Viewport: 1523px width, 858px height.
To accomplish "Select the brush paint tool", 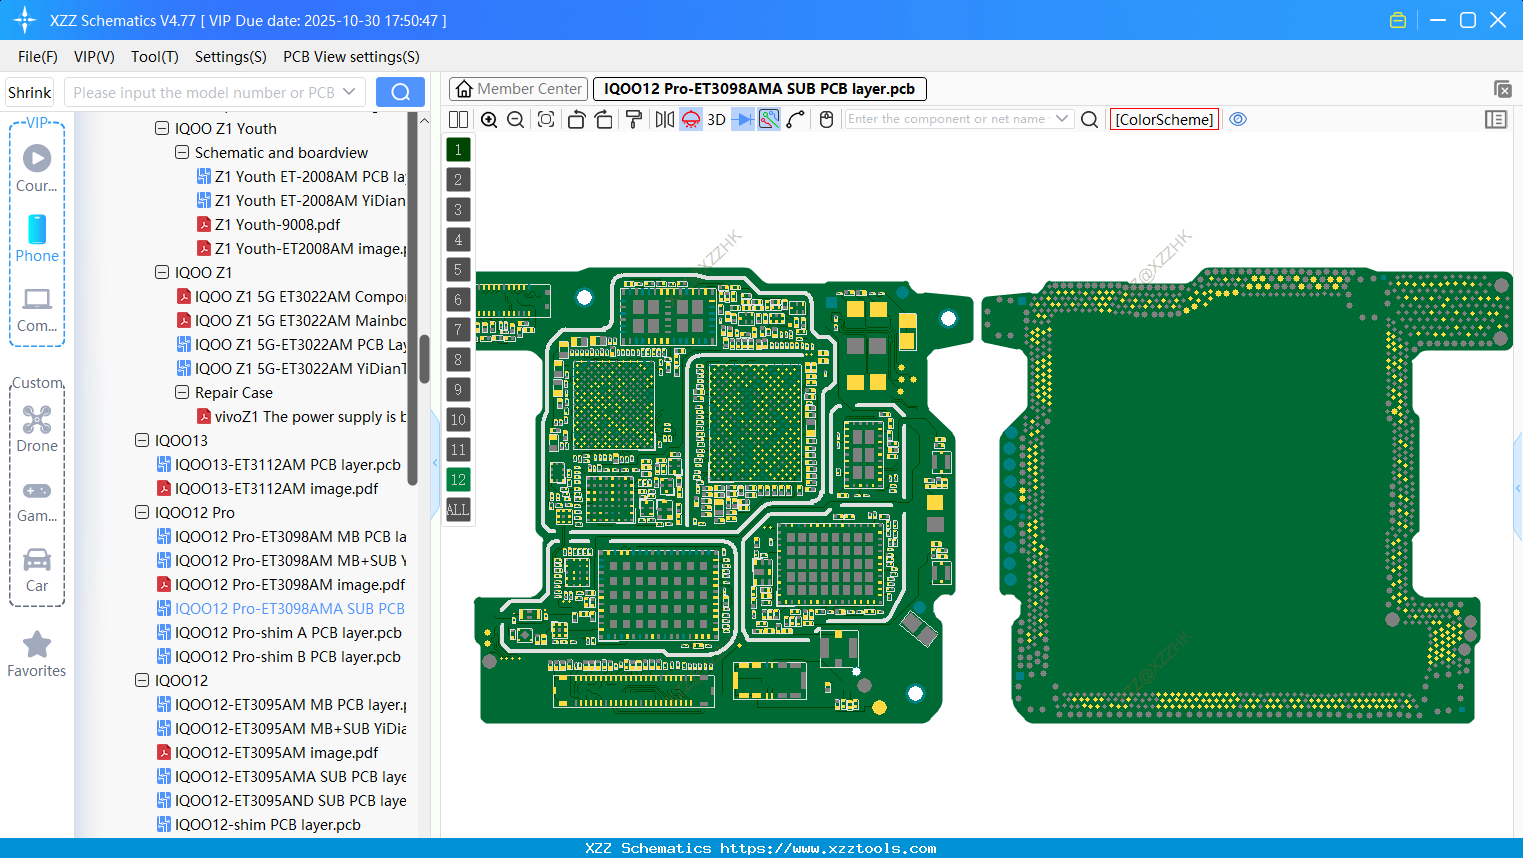I will pos(633,119).
